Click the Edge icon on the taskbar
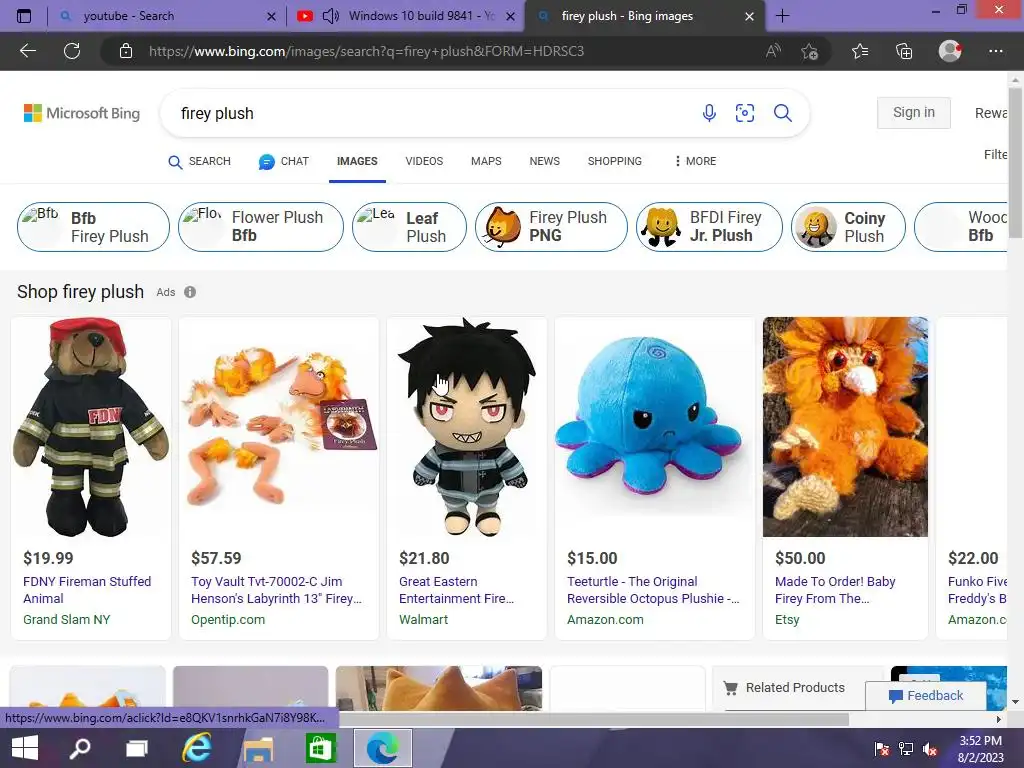The image size is (1024, 768). pyautogui.click(x=383, y=748)
